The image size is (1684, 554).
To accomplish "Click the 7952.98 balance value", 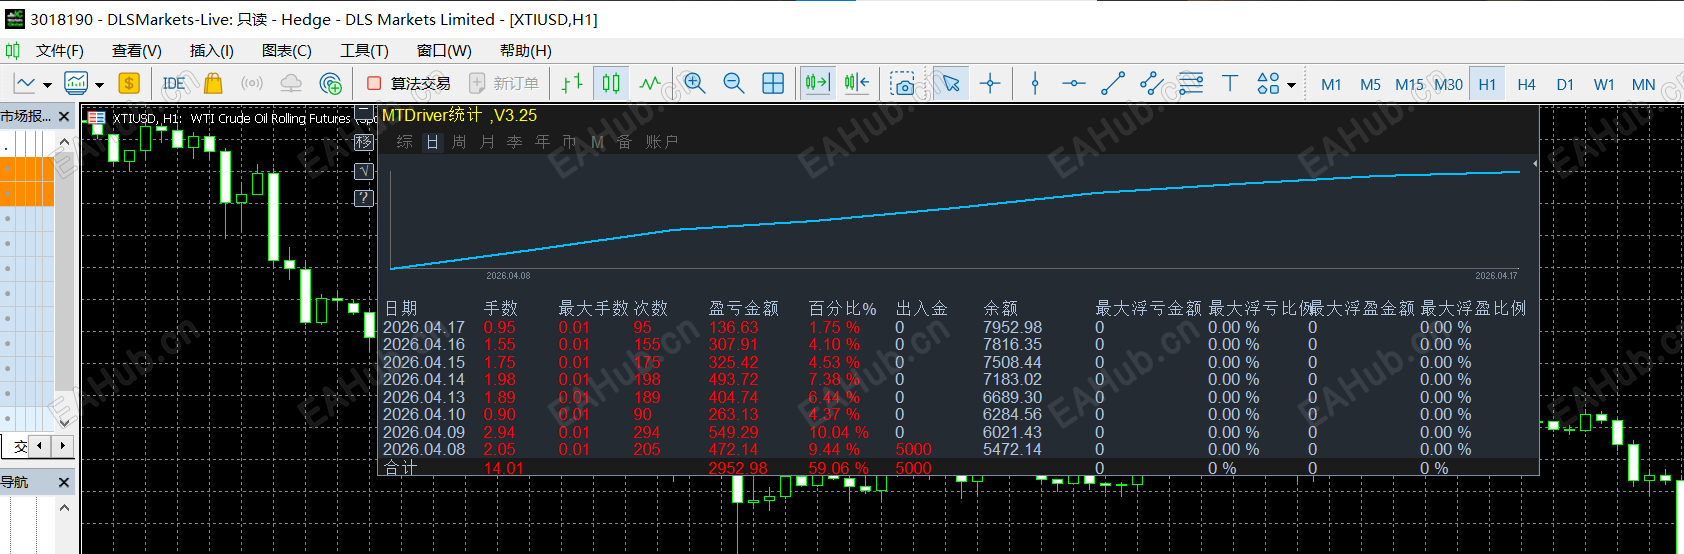I will tap(1012, 327).
